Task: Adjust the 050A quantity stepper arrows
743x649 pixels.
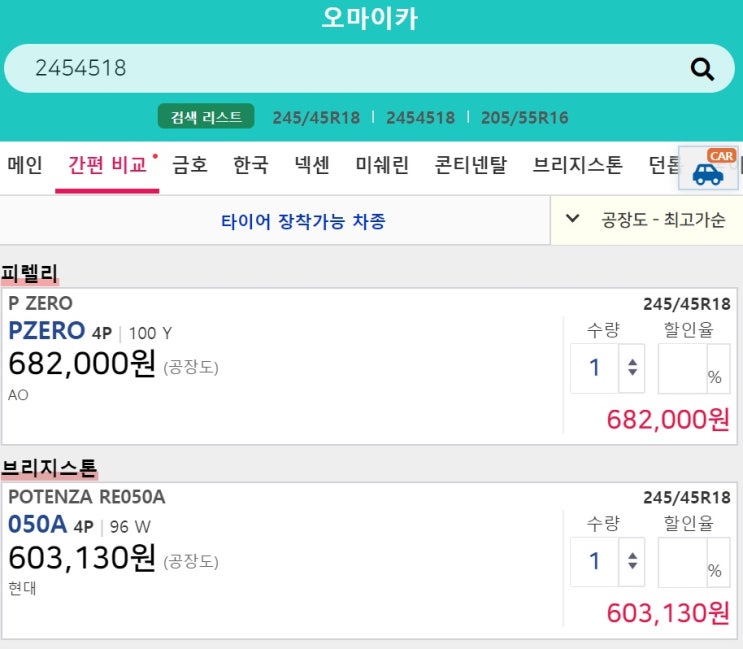Action: coord(632,562)
